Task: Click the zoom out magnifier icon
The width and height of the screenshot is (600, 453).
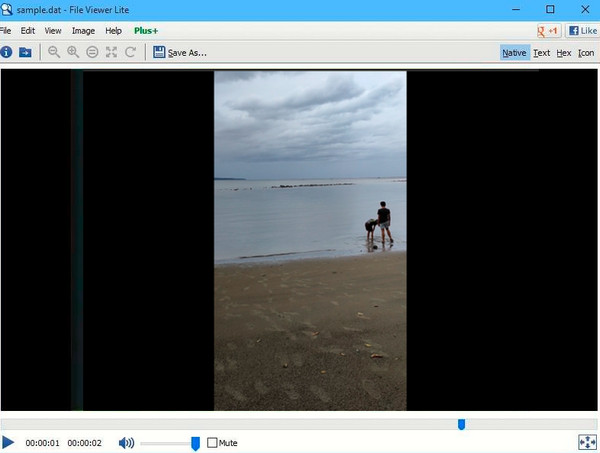Action: (54, 52)
